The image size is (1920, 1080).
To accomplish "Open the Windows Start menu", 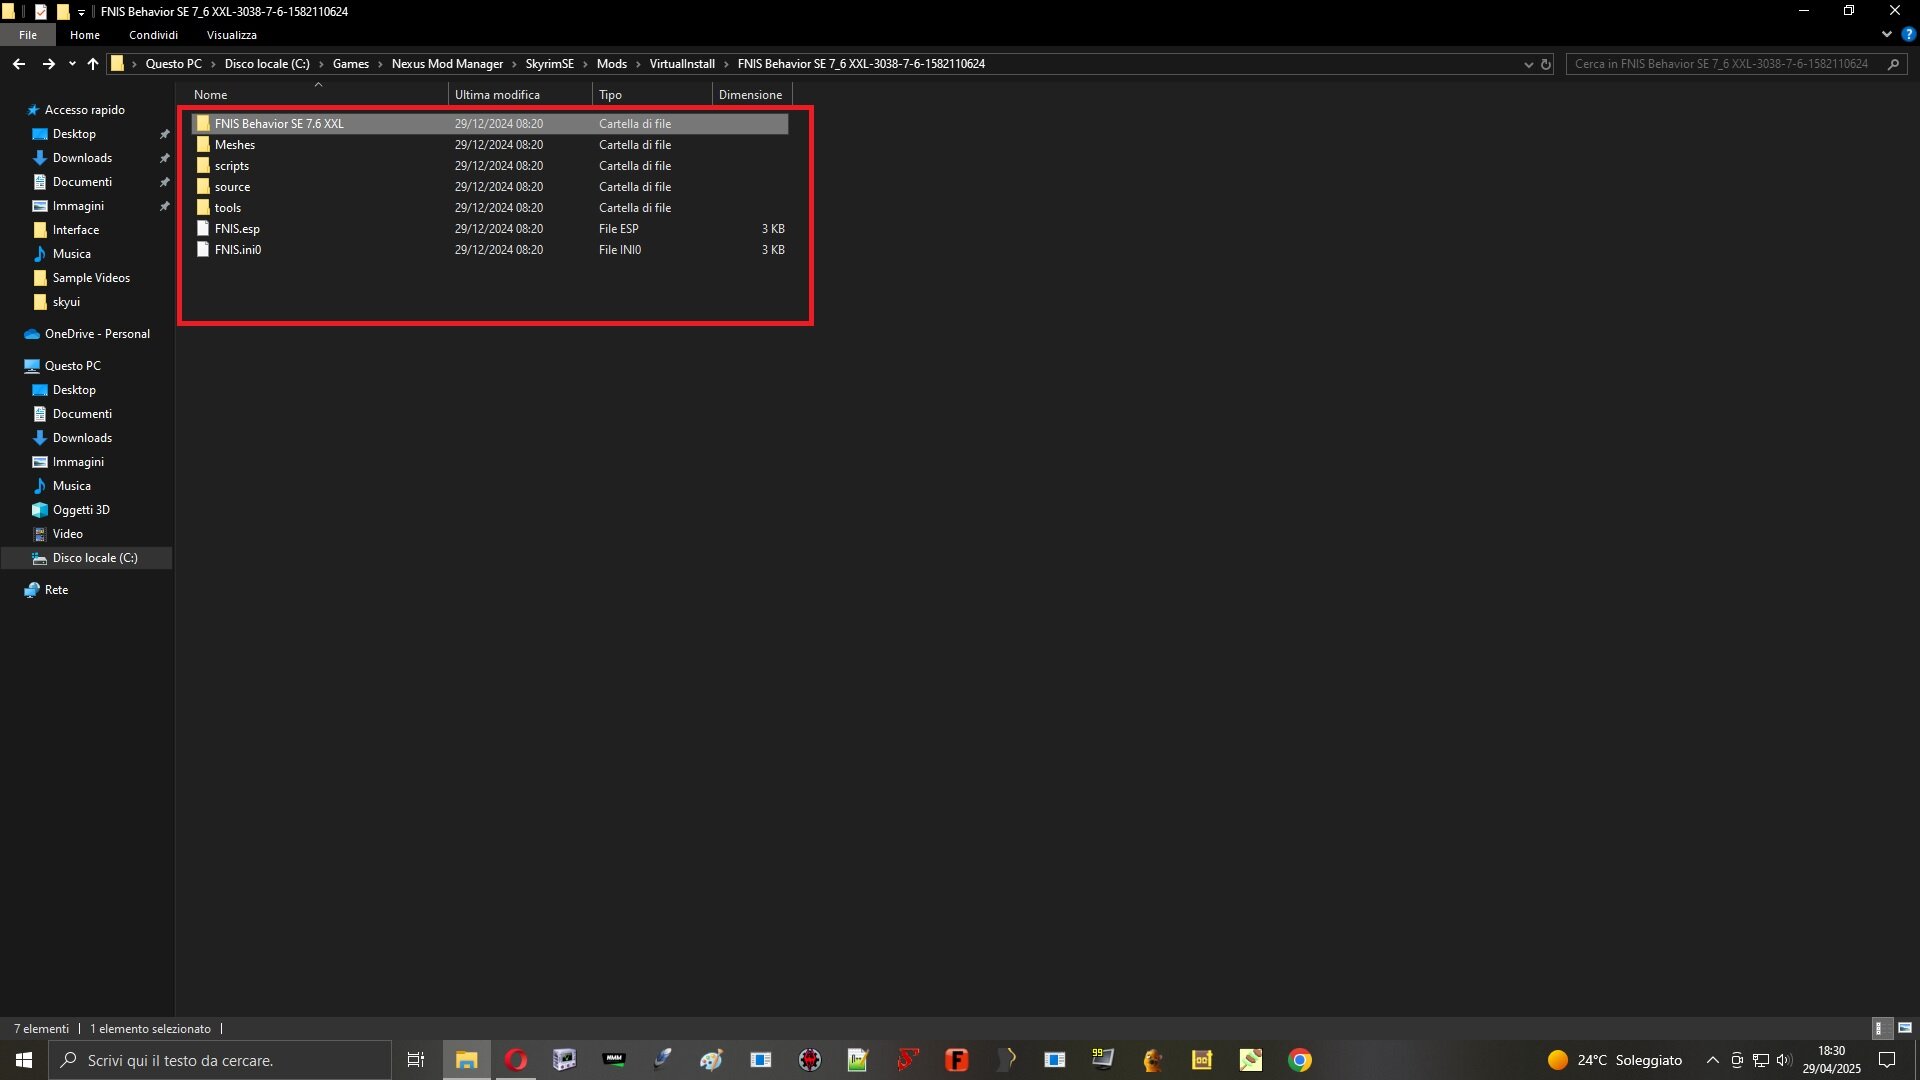I will point(24,1060).
